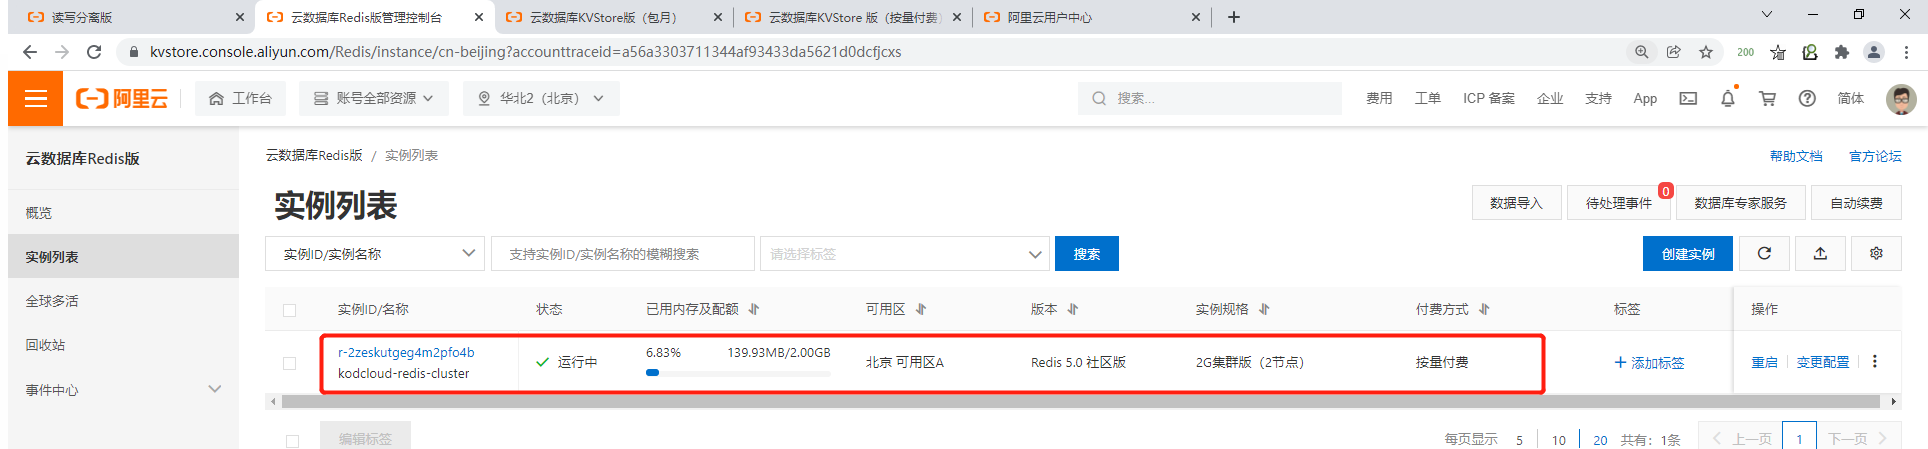Click the memory usage progress bar
The height and width of the screenshot is (449, 1928).
coord(738,373)
